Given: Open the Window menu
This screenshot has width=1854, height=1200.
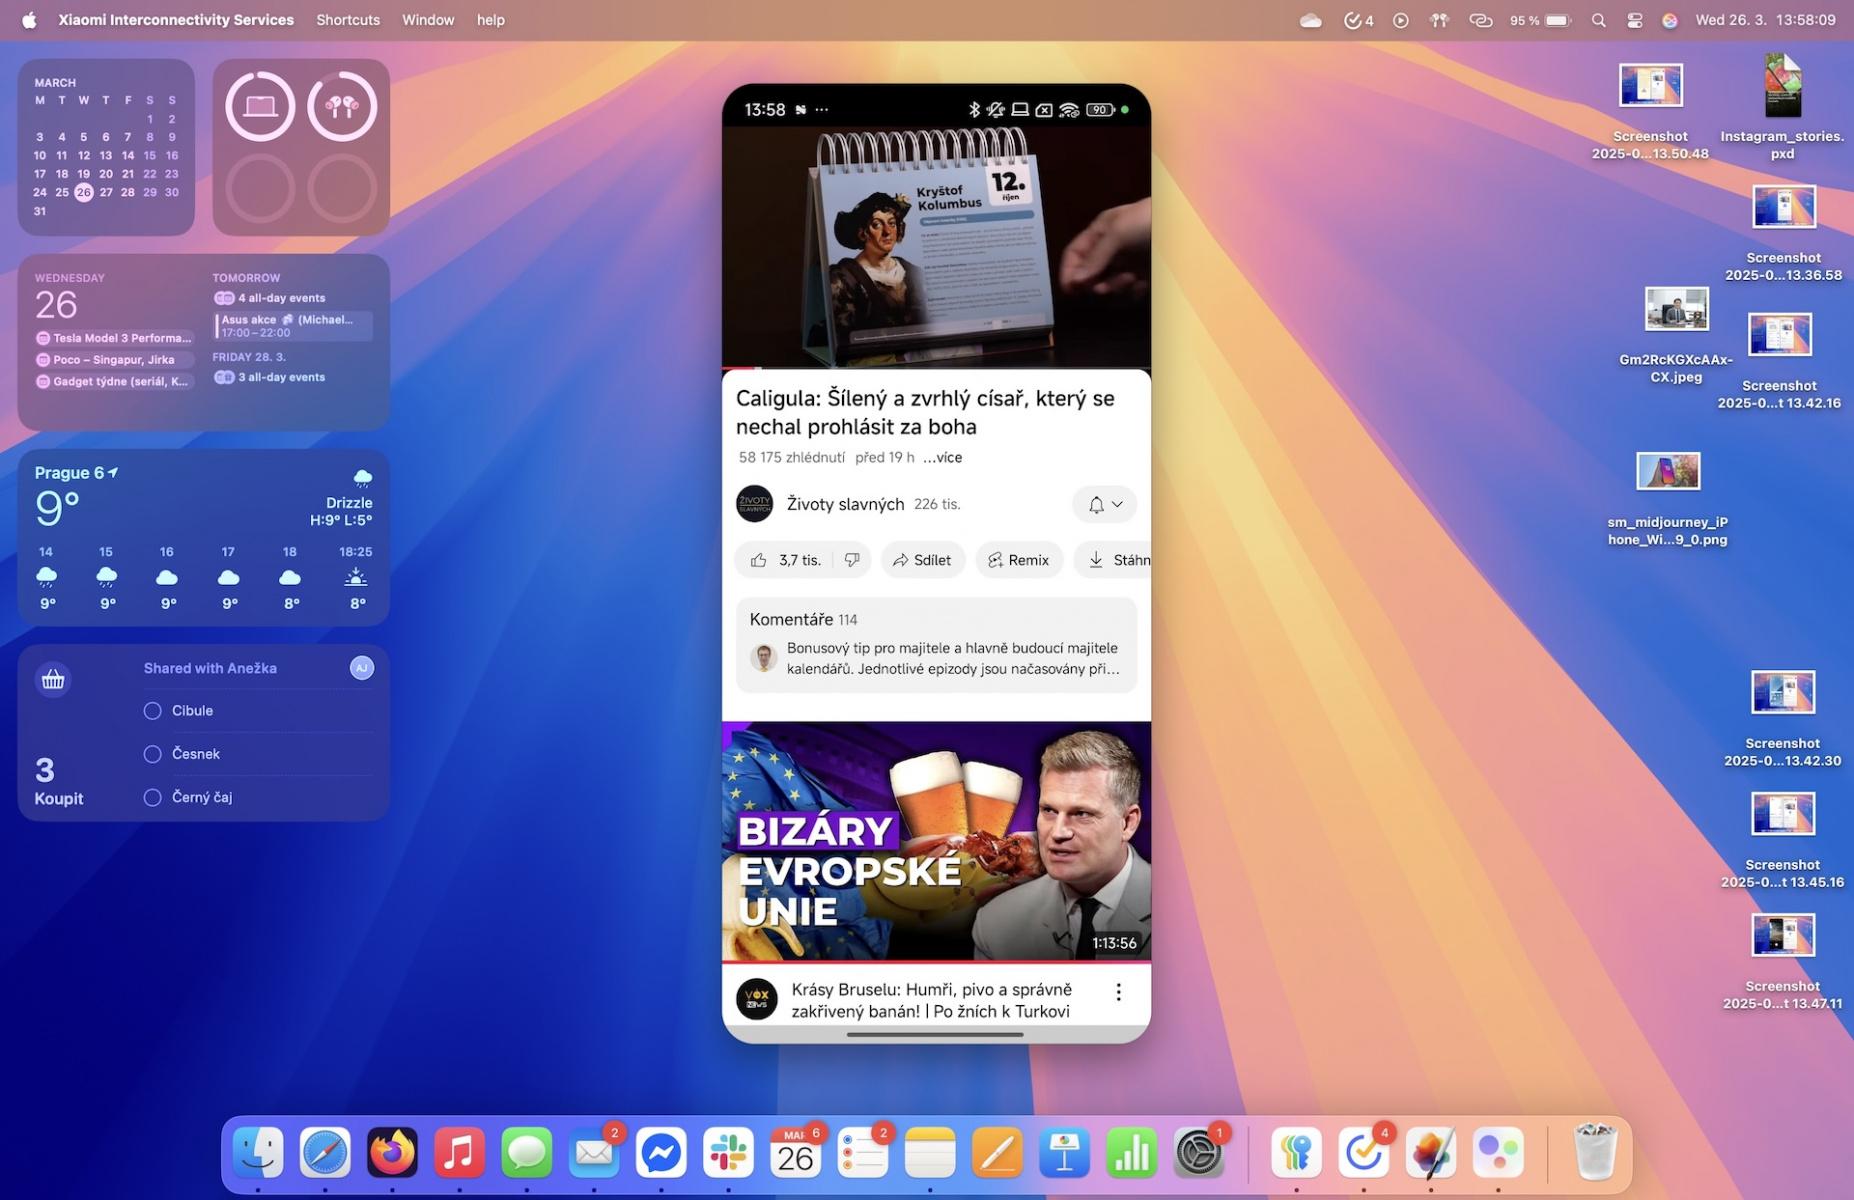Looking at the screenshot, I should pyautogui.click(x=428, y=20).
